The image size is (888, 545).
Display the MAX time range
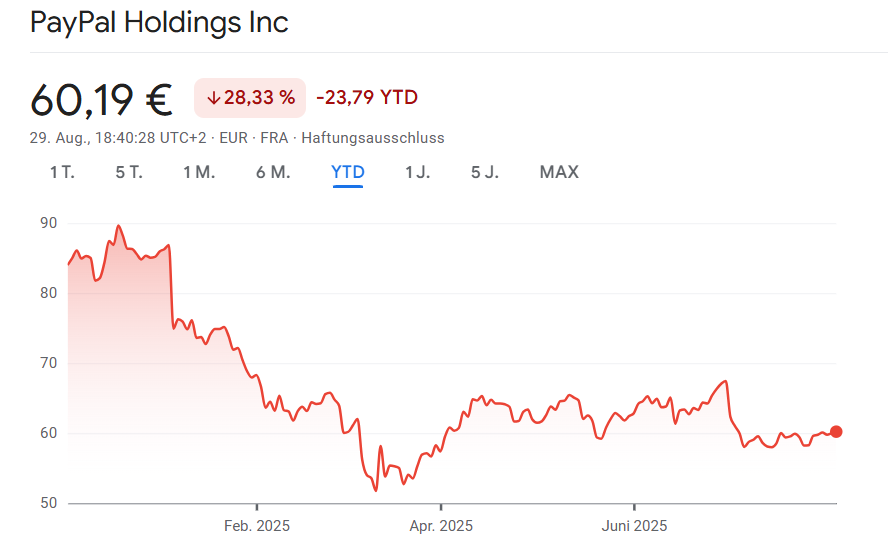click(x=559, y=172)
